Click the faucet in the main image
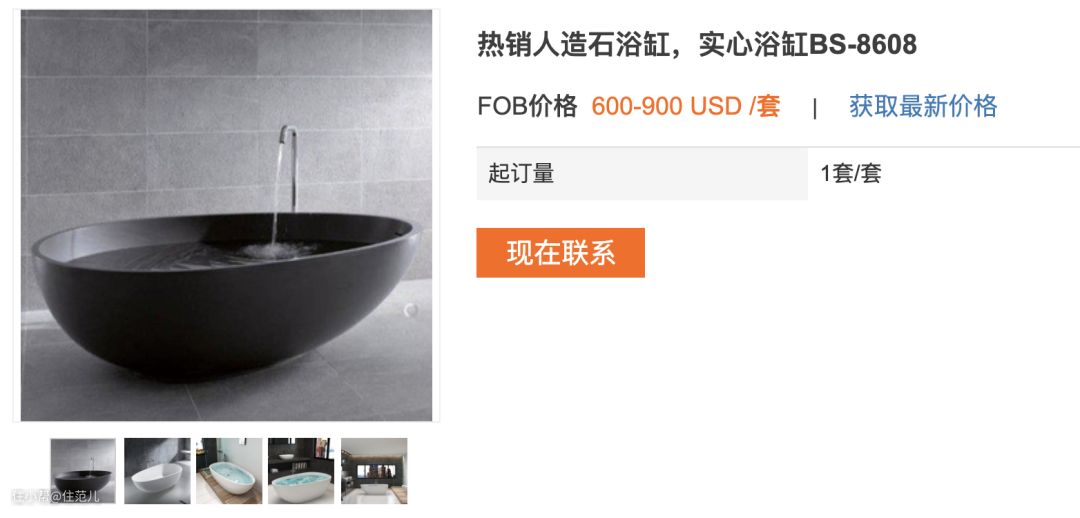The image size is (1080, 518). pos(289,167)
